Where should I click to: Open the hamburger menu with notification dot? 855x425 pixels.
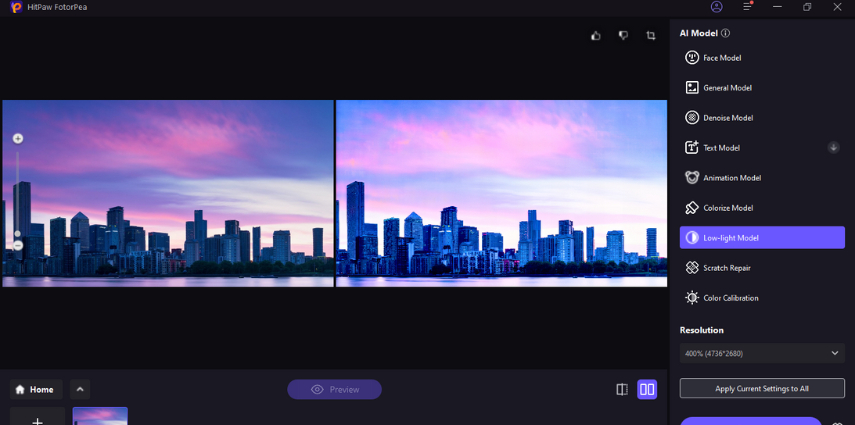click(747, 7)
